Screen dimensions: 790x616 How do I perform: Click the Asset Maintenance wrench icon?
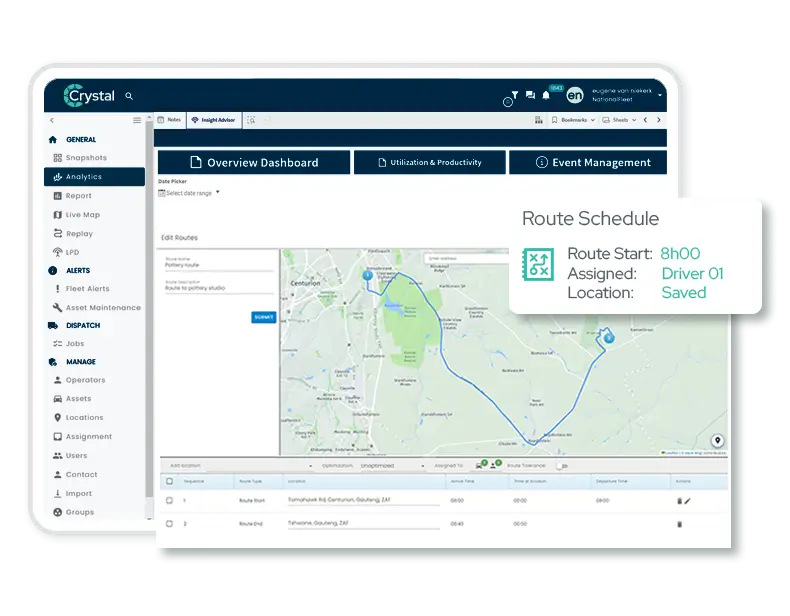[57, 307]
